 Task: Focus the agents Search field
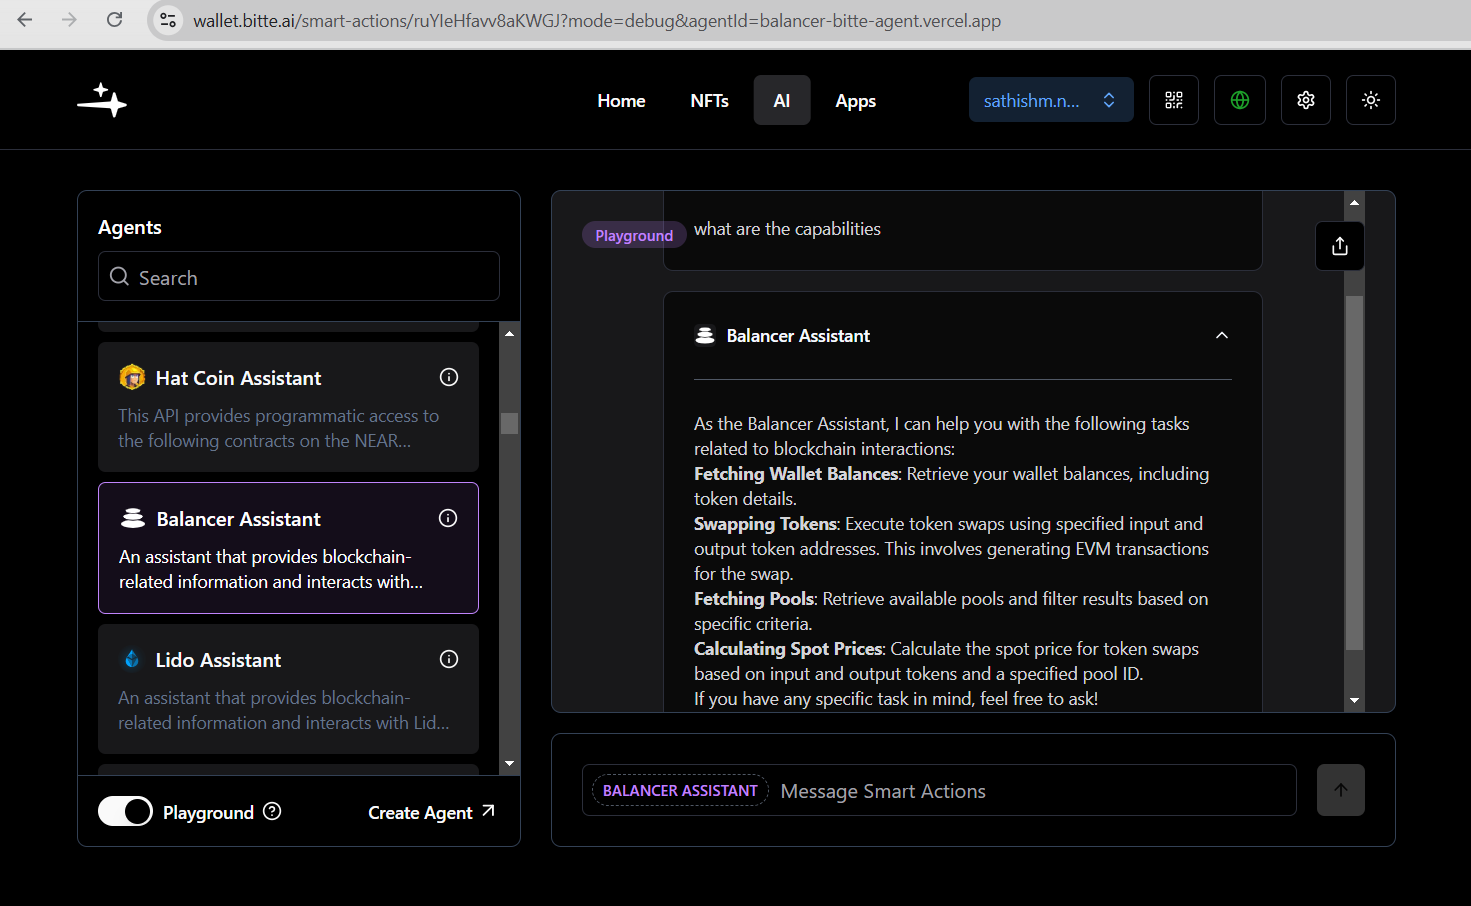[299, 277]
